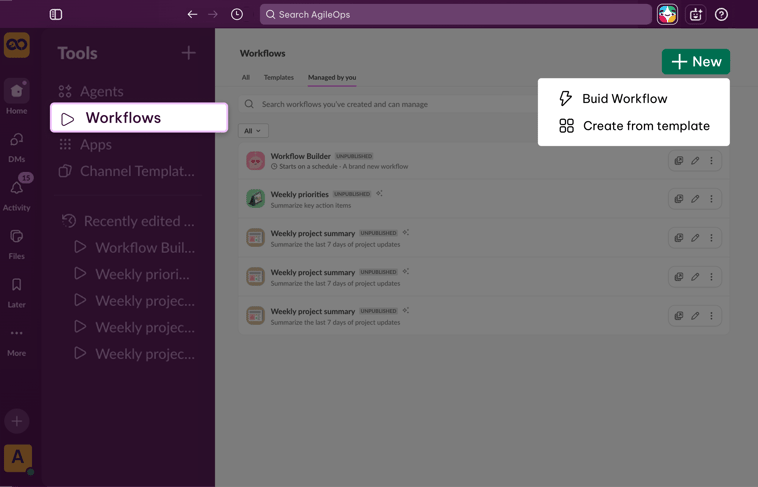Go to Home in the left rail
The height and width of the screenshot is (487, 758).
point(16,97)
